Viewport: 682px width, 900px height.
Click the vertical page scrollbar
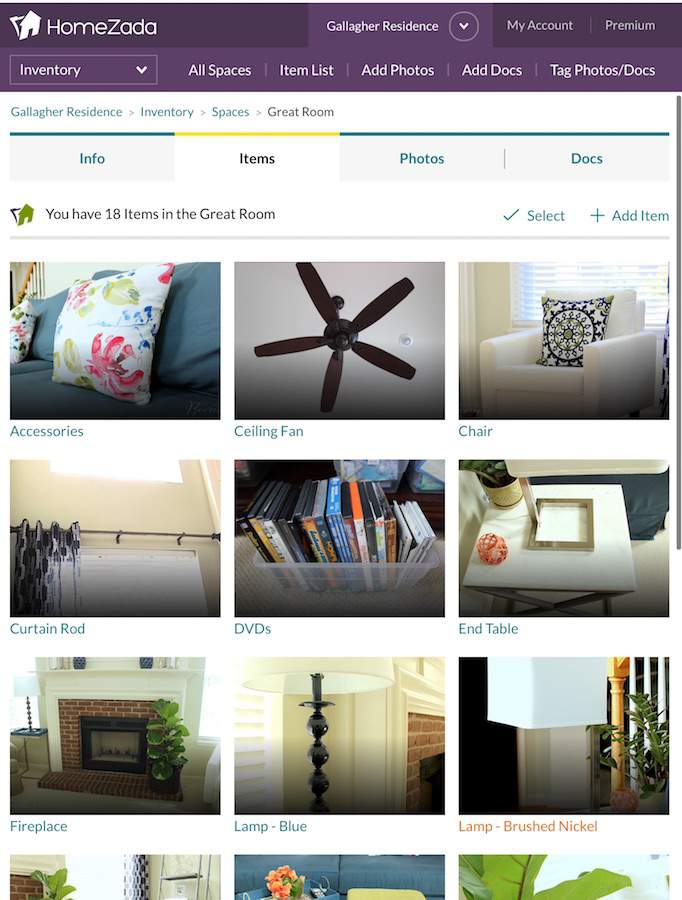[x=679, y=321]
